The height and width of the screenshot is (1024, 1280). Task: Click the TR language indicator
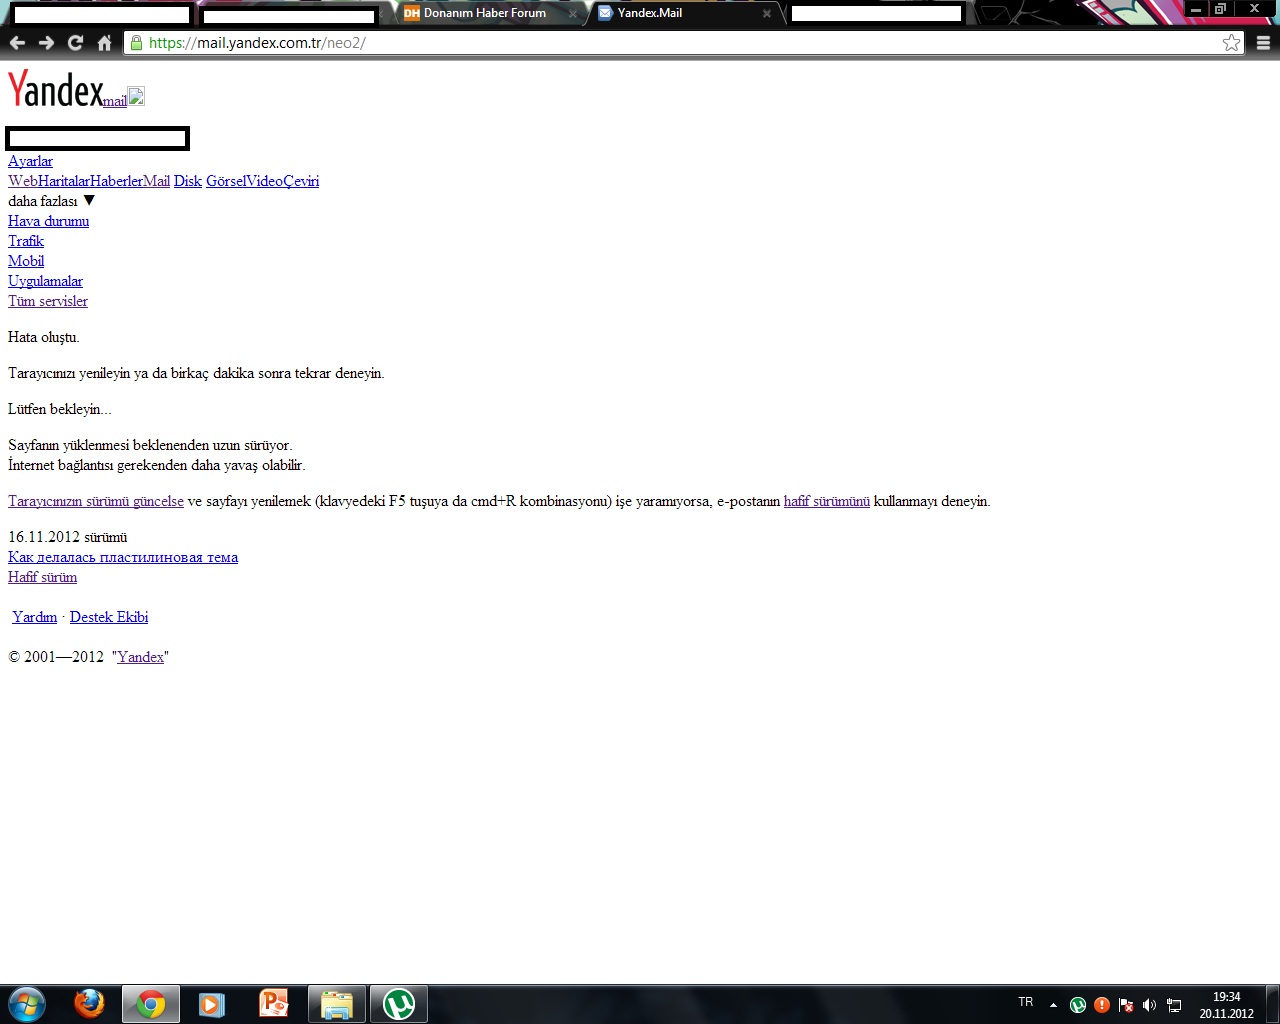(x=1026, y=1002)
